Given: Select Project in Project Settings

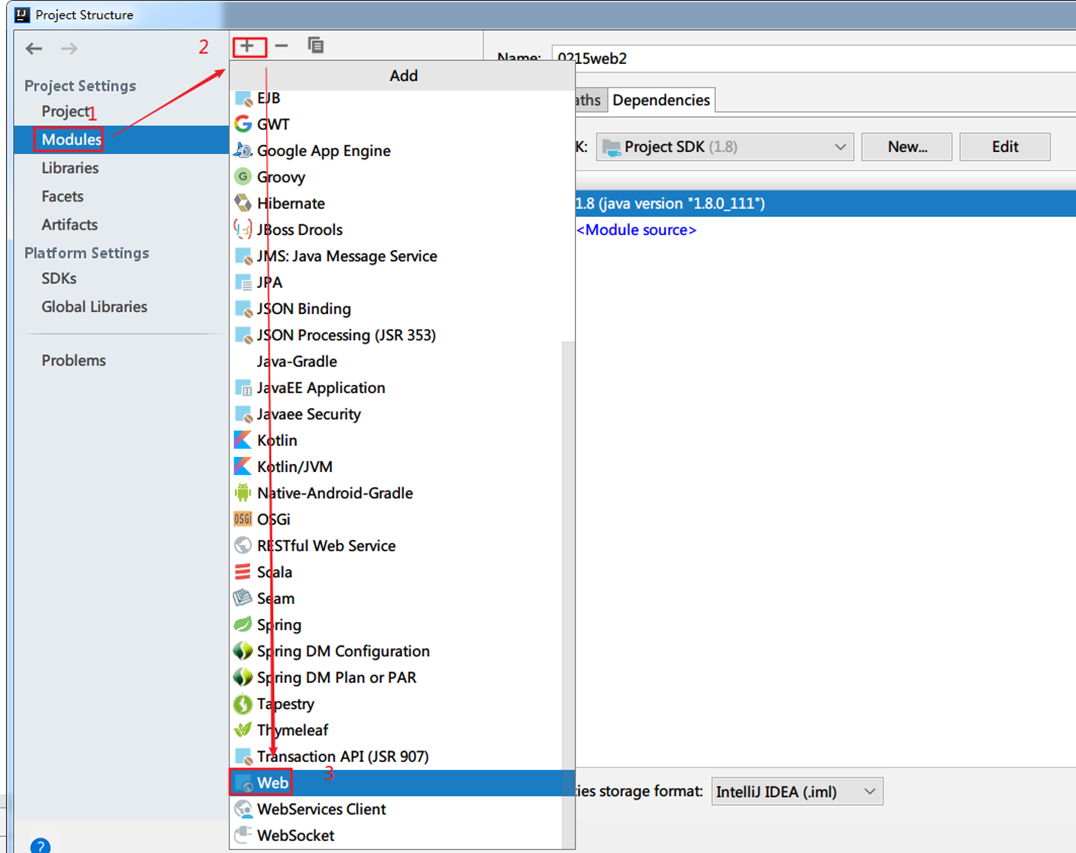Looking at the screenshot, I should pyautogui.click(x=65, y=111).
